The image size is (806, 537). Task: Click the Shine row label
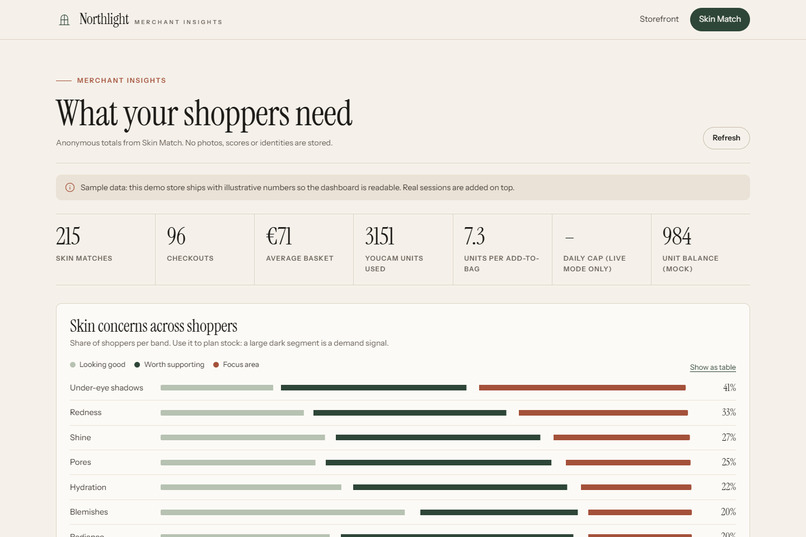pos(80,437)
